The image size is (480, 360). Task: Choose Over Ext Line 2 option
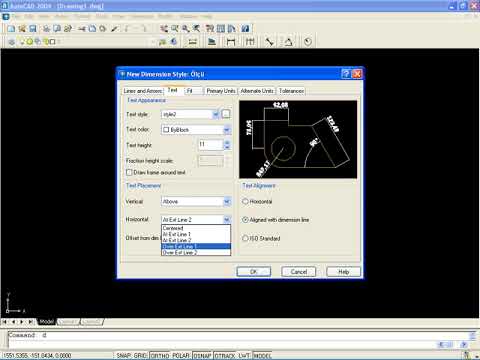tap(196, 252)
